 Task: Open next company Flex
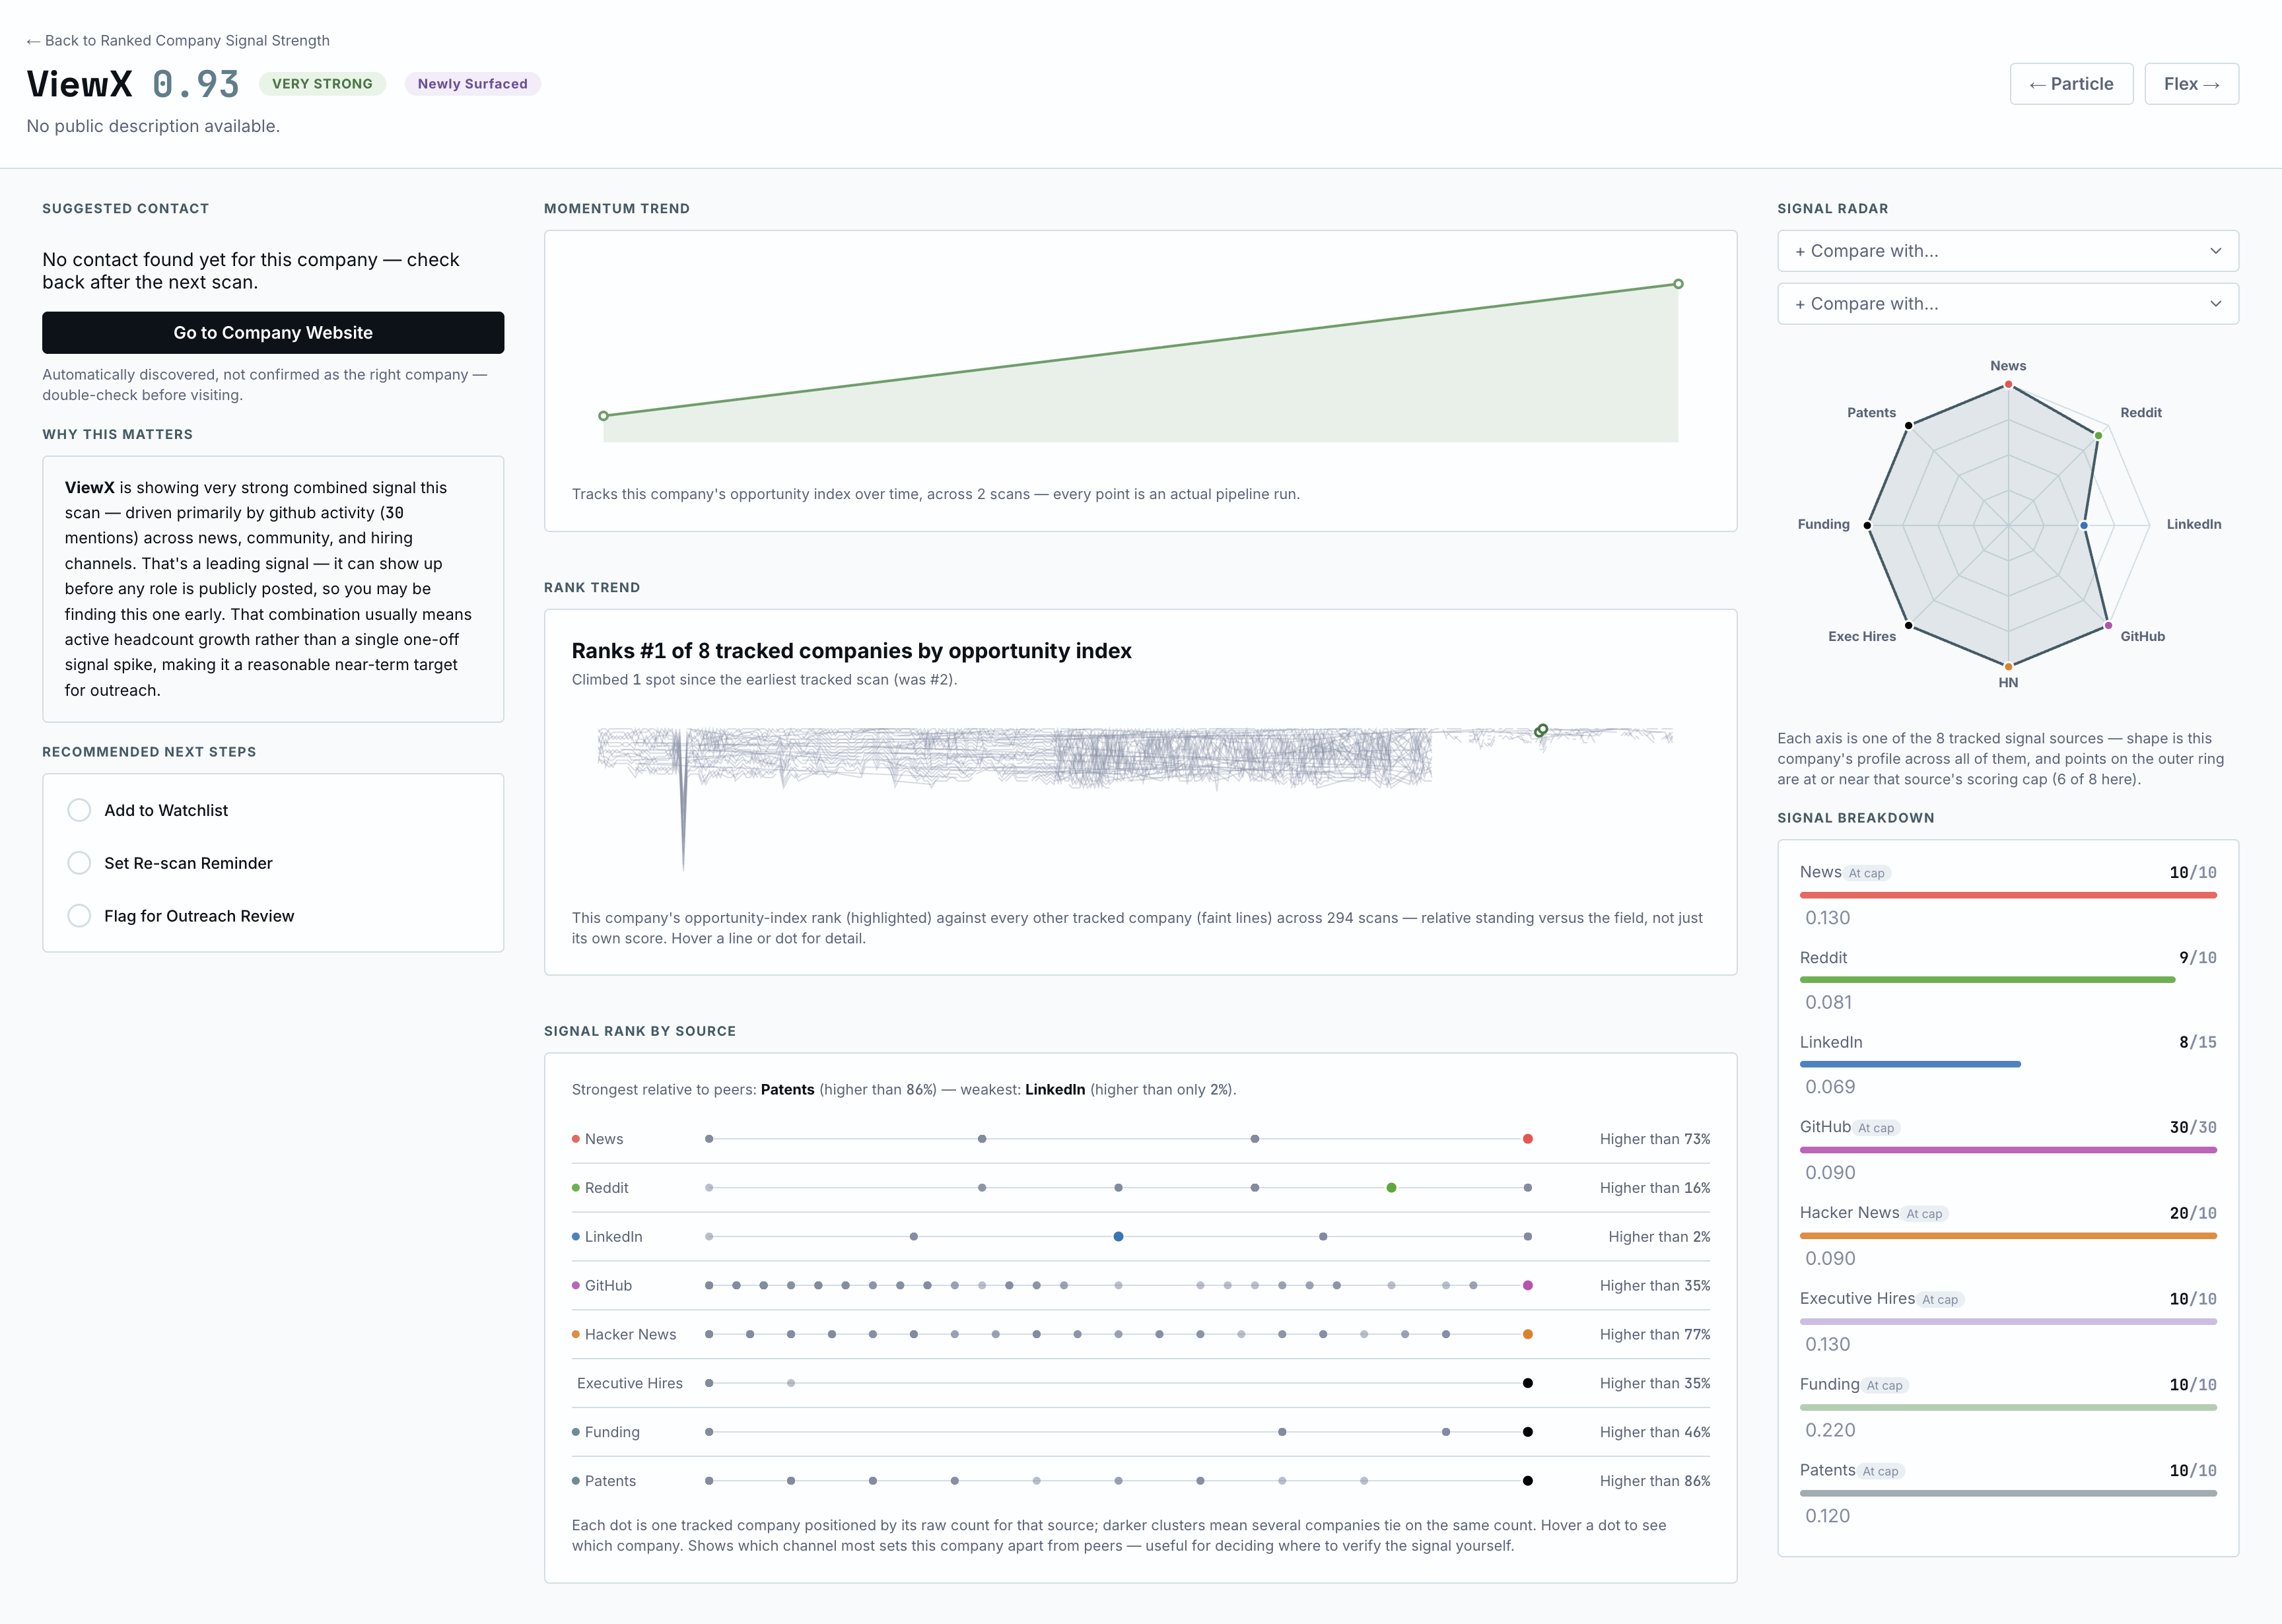pyautogui.click(x=2191, y=84)
